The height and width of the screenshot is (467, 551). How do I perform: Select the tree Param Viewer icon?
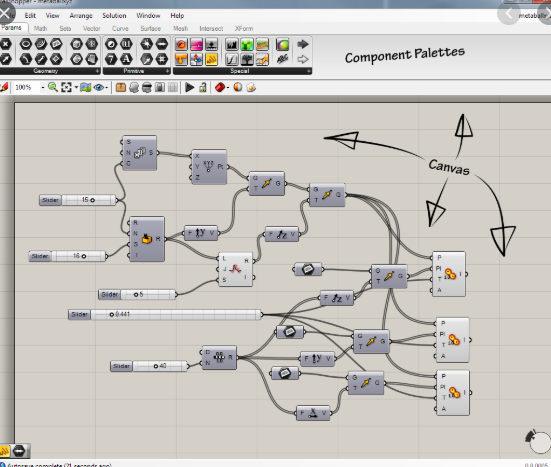(247, 59)
